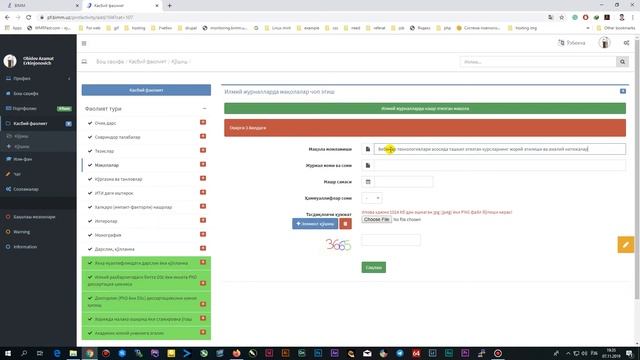Open the co-authors count dropdown

click(372, 198)
